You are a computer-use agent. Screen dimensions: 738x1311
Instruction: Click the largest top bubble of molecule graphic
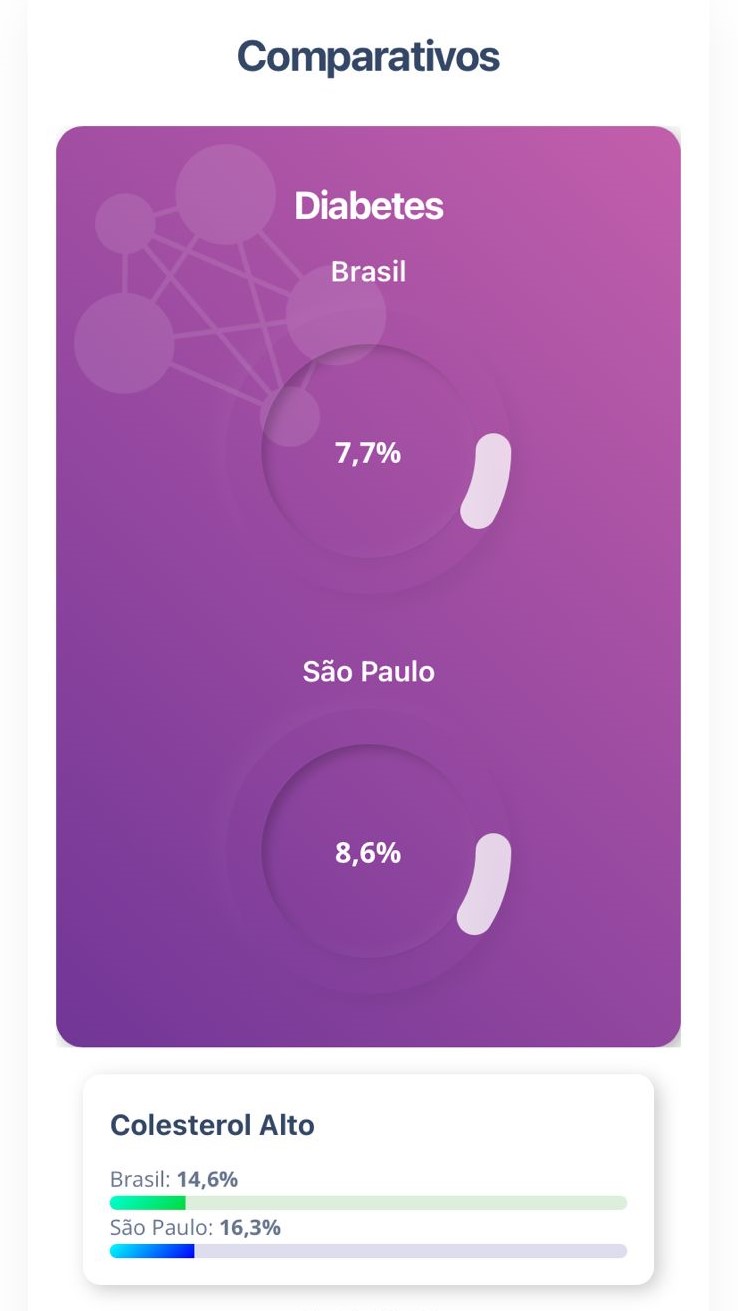point(225,194)
